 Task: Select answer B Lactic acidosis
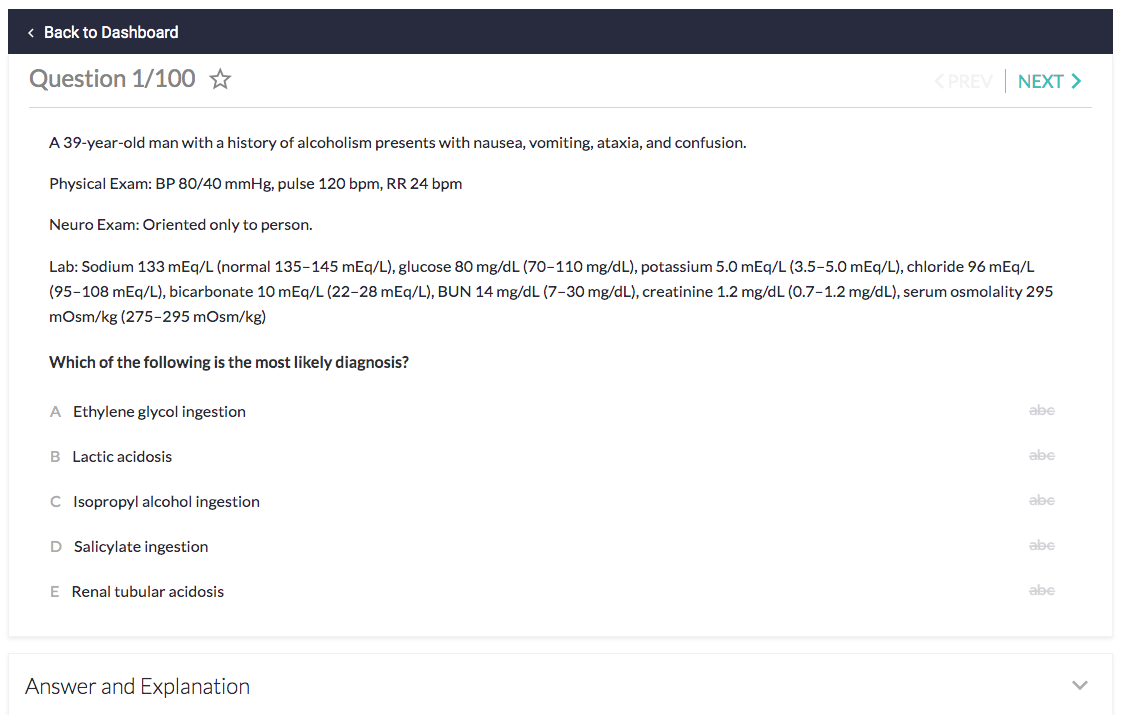tap(122, 457)
